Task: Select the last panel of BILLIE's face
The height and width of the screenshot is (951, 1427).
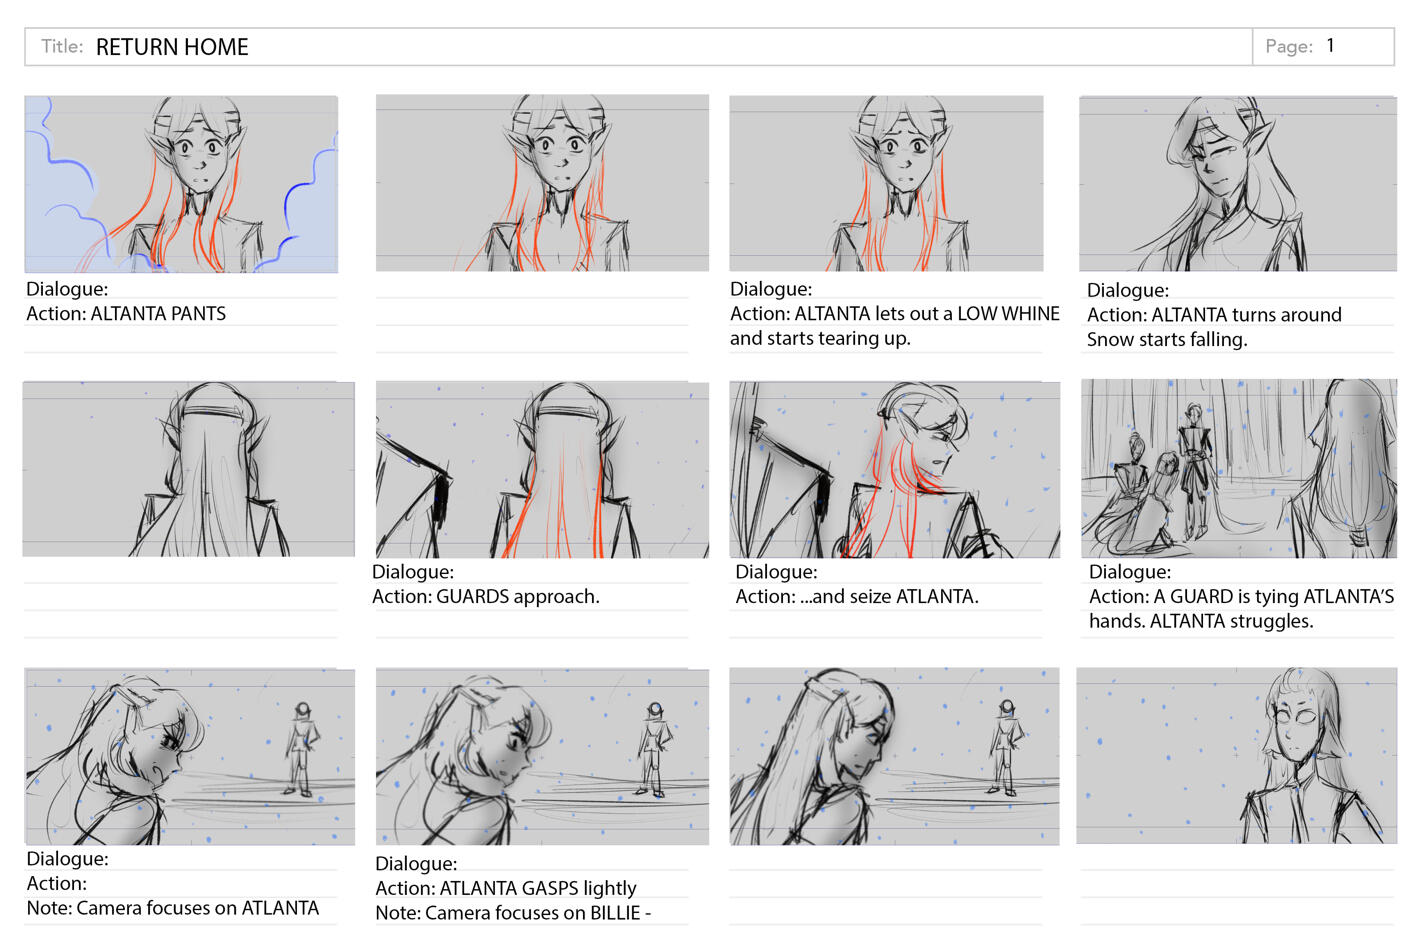Action: [1237, 756]
